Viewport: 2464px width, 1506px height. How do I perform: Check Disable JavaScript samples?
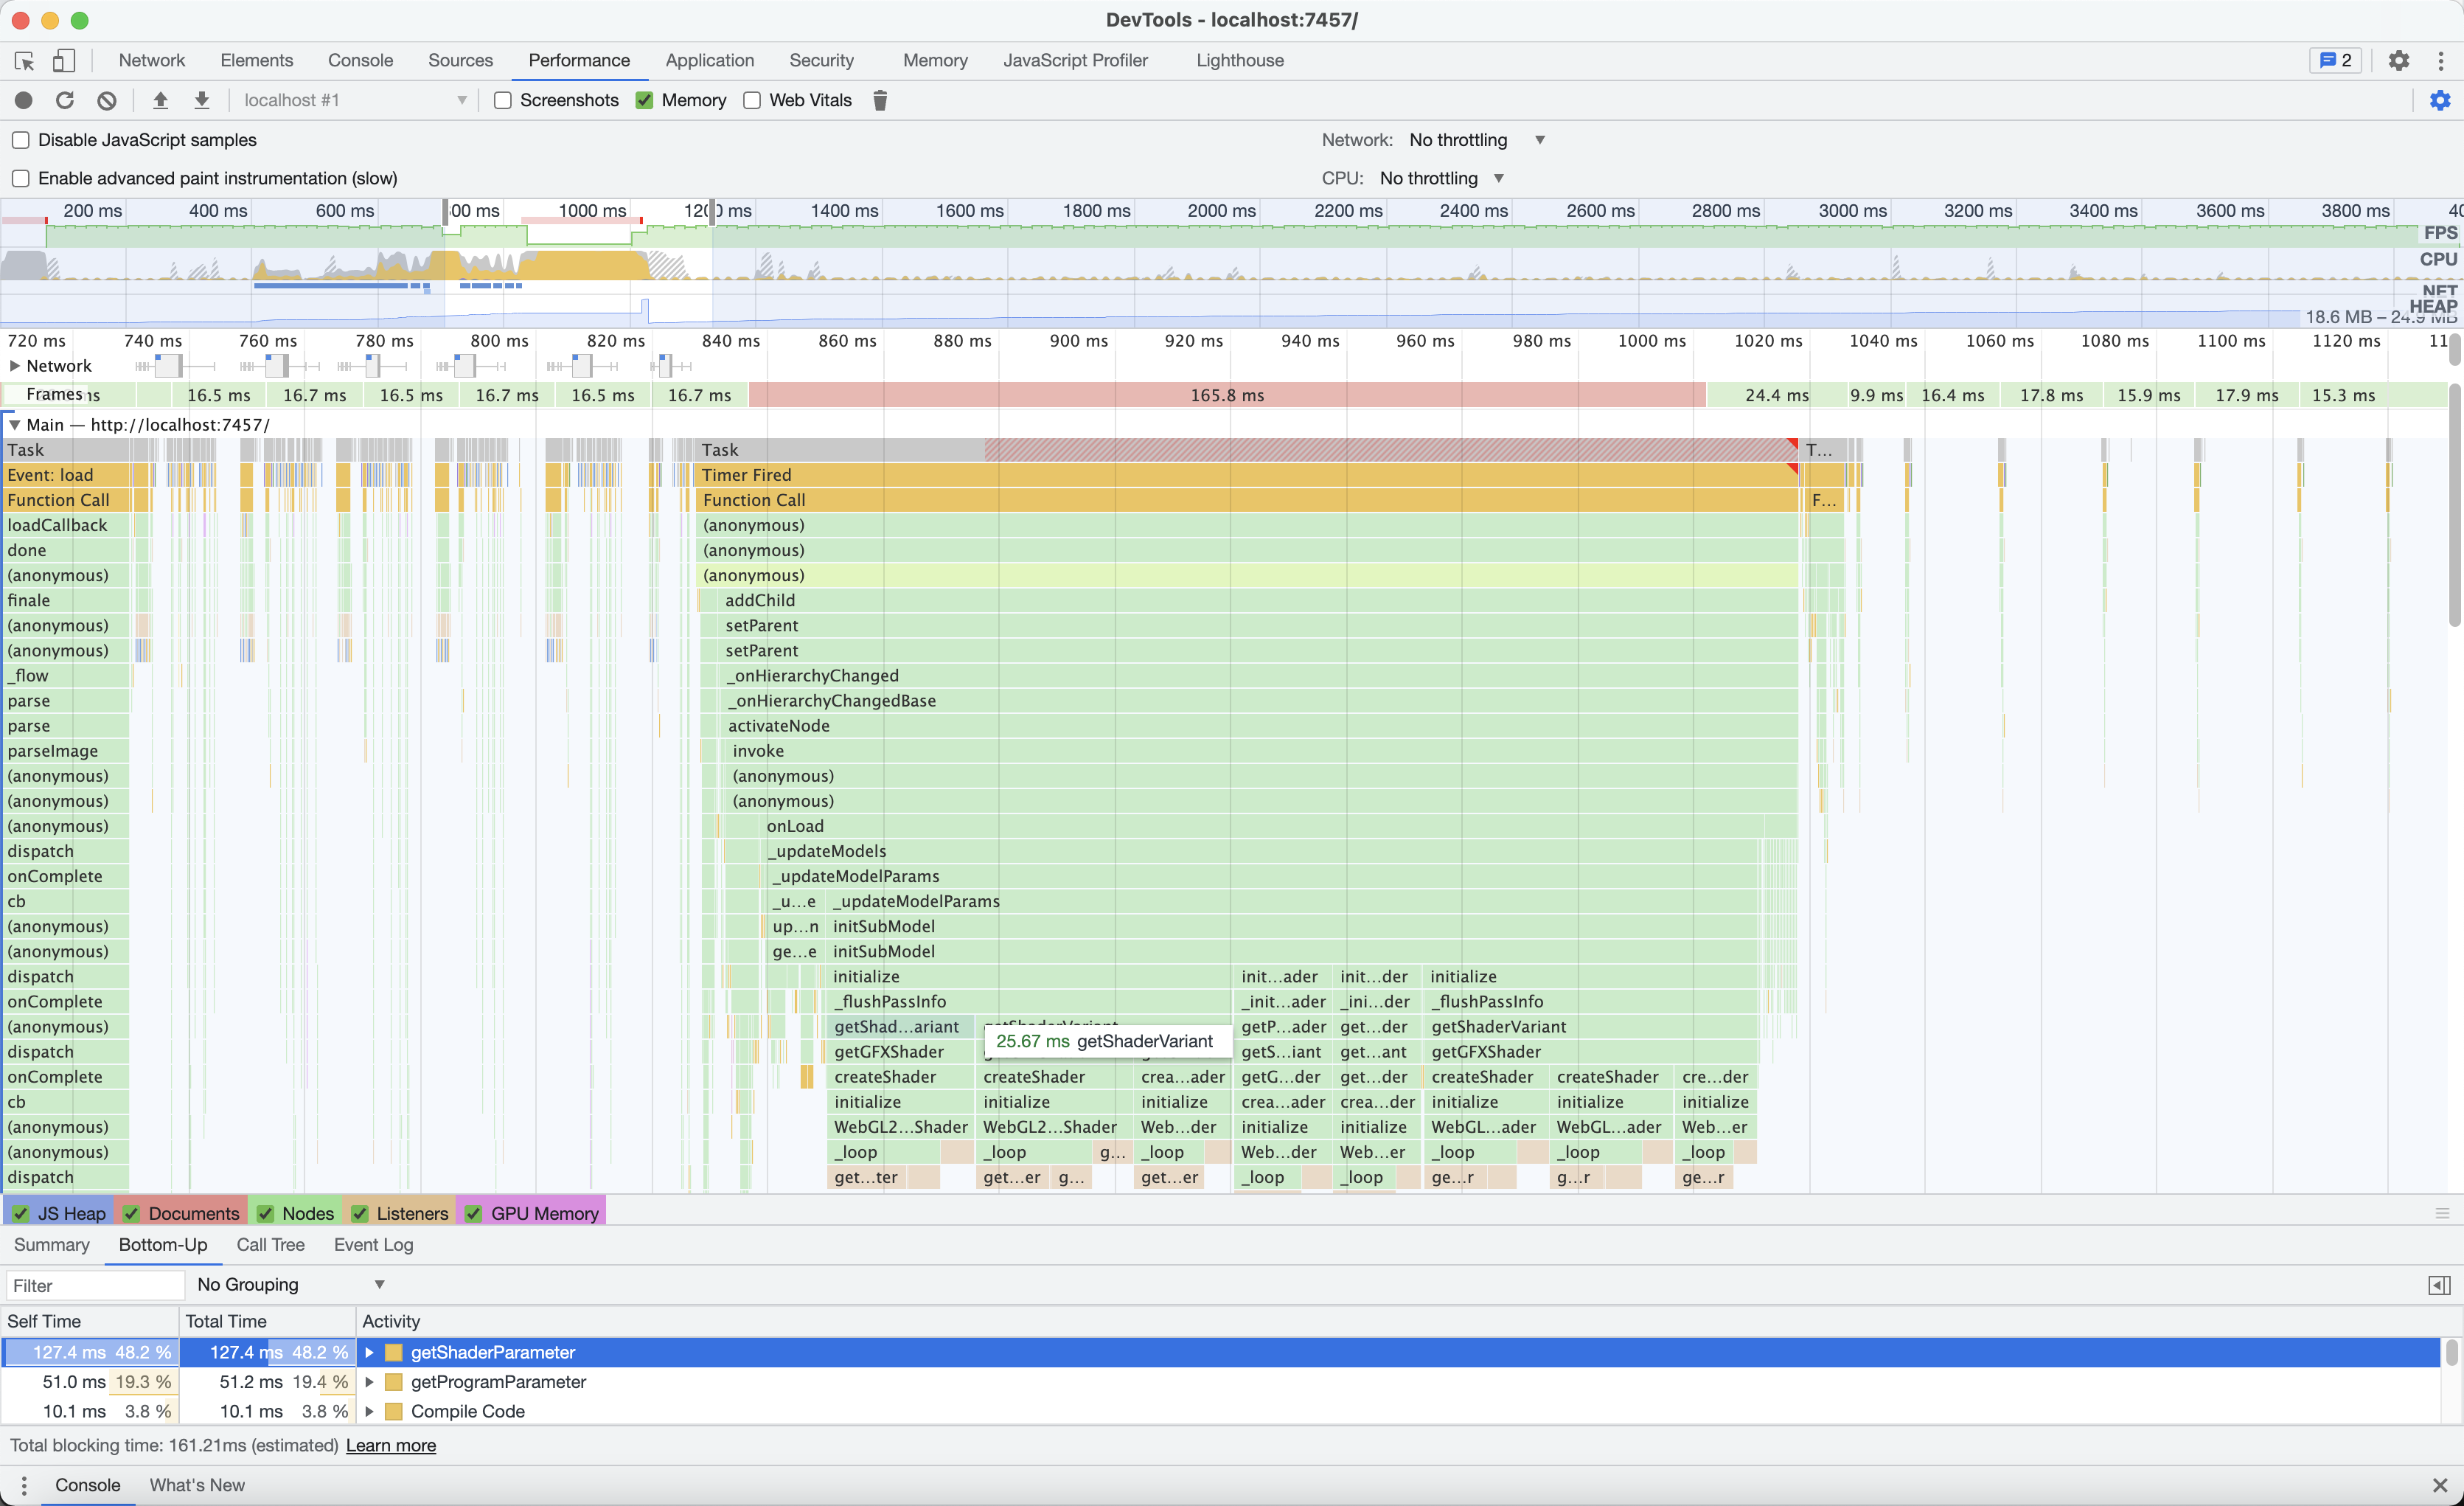click(21, 140)
